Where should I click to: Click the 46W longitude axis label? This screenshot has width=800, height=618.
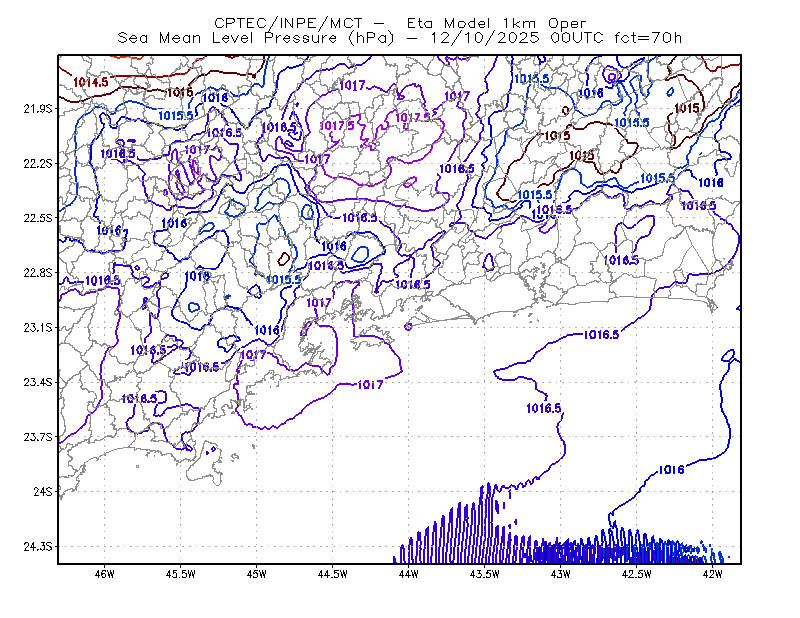click(105, 574)
